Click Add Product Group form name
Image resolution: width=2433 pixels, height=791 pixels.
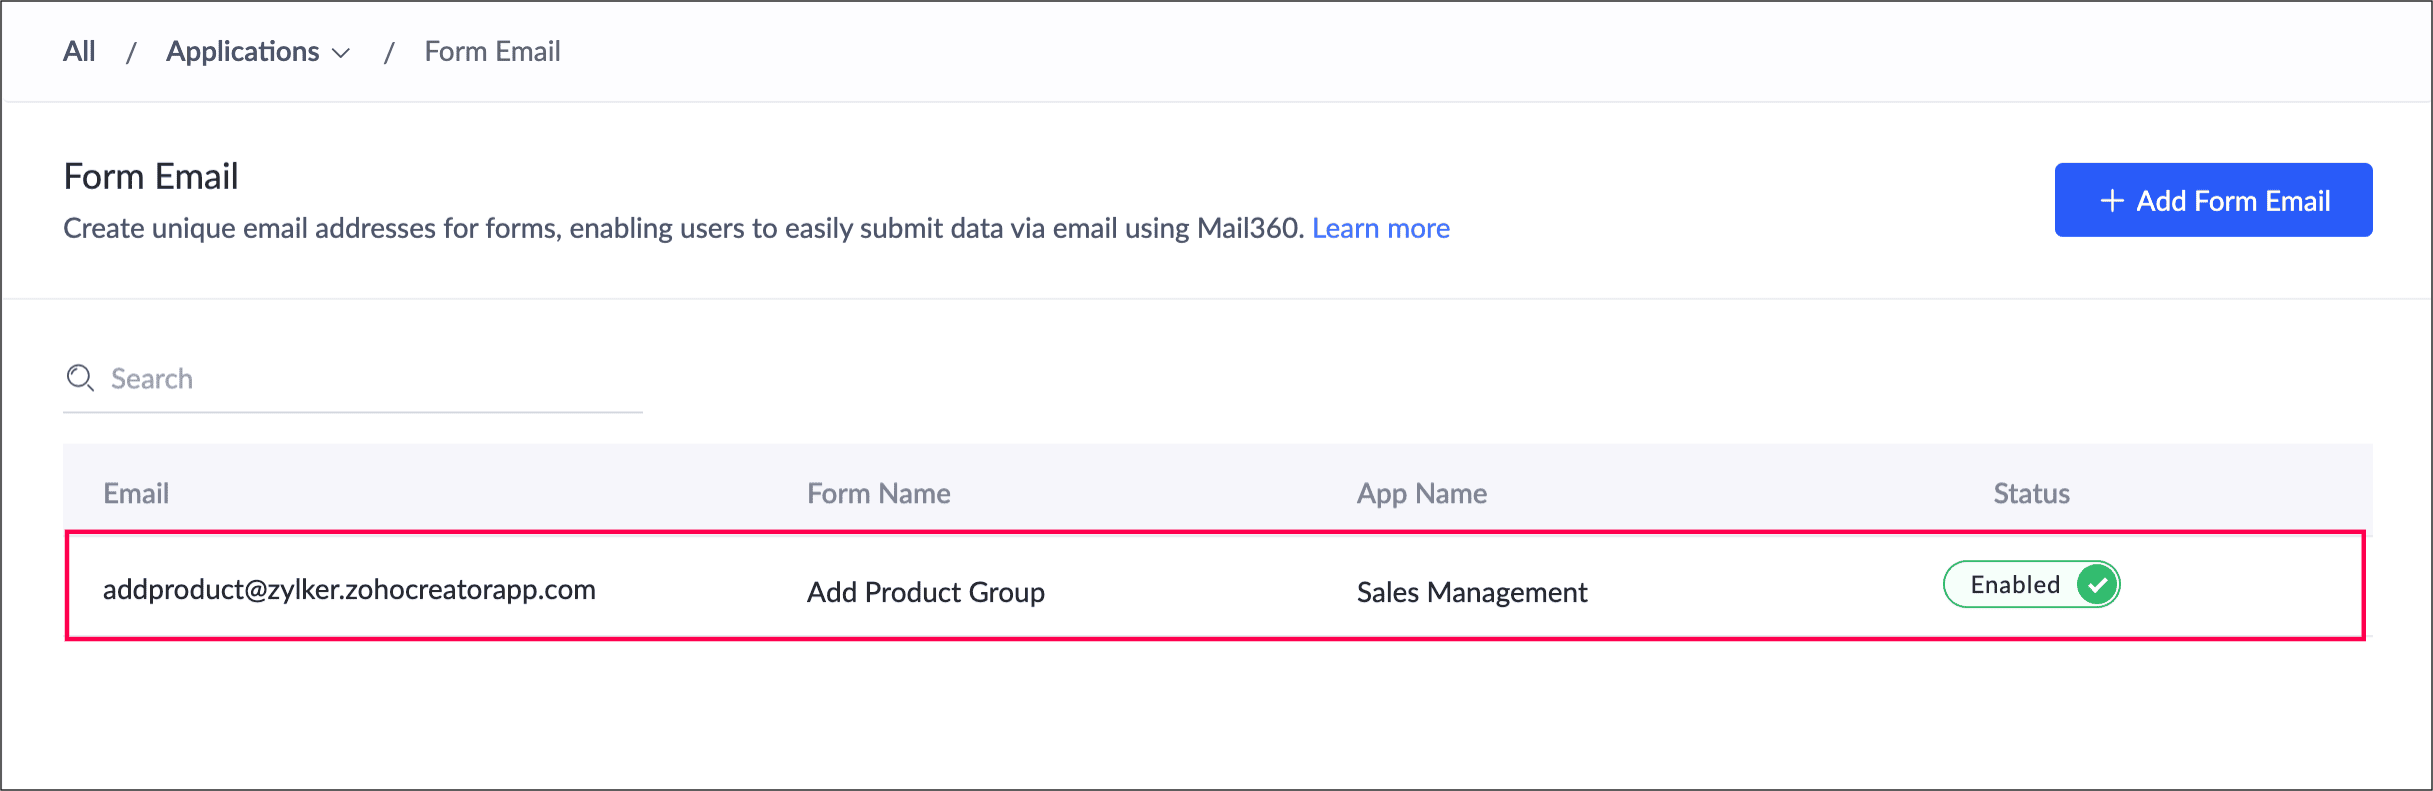(x=925, y=592)
